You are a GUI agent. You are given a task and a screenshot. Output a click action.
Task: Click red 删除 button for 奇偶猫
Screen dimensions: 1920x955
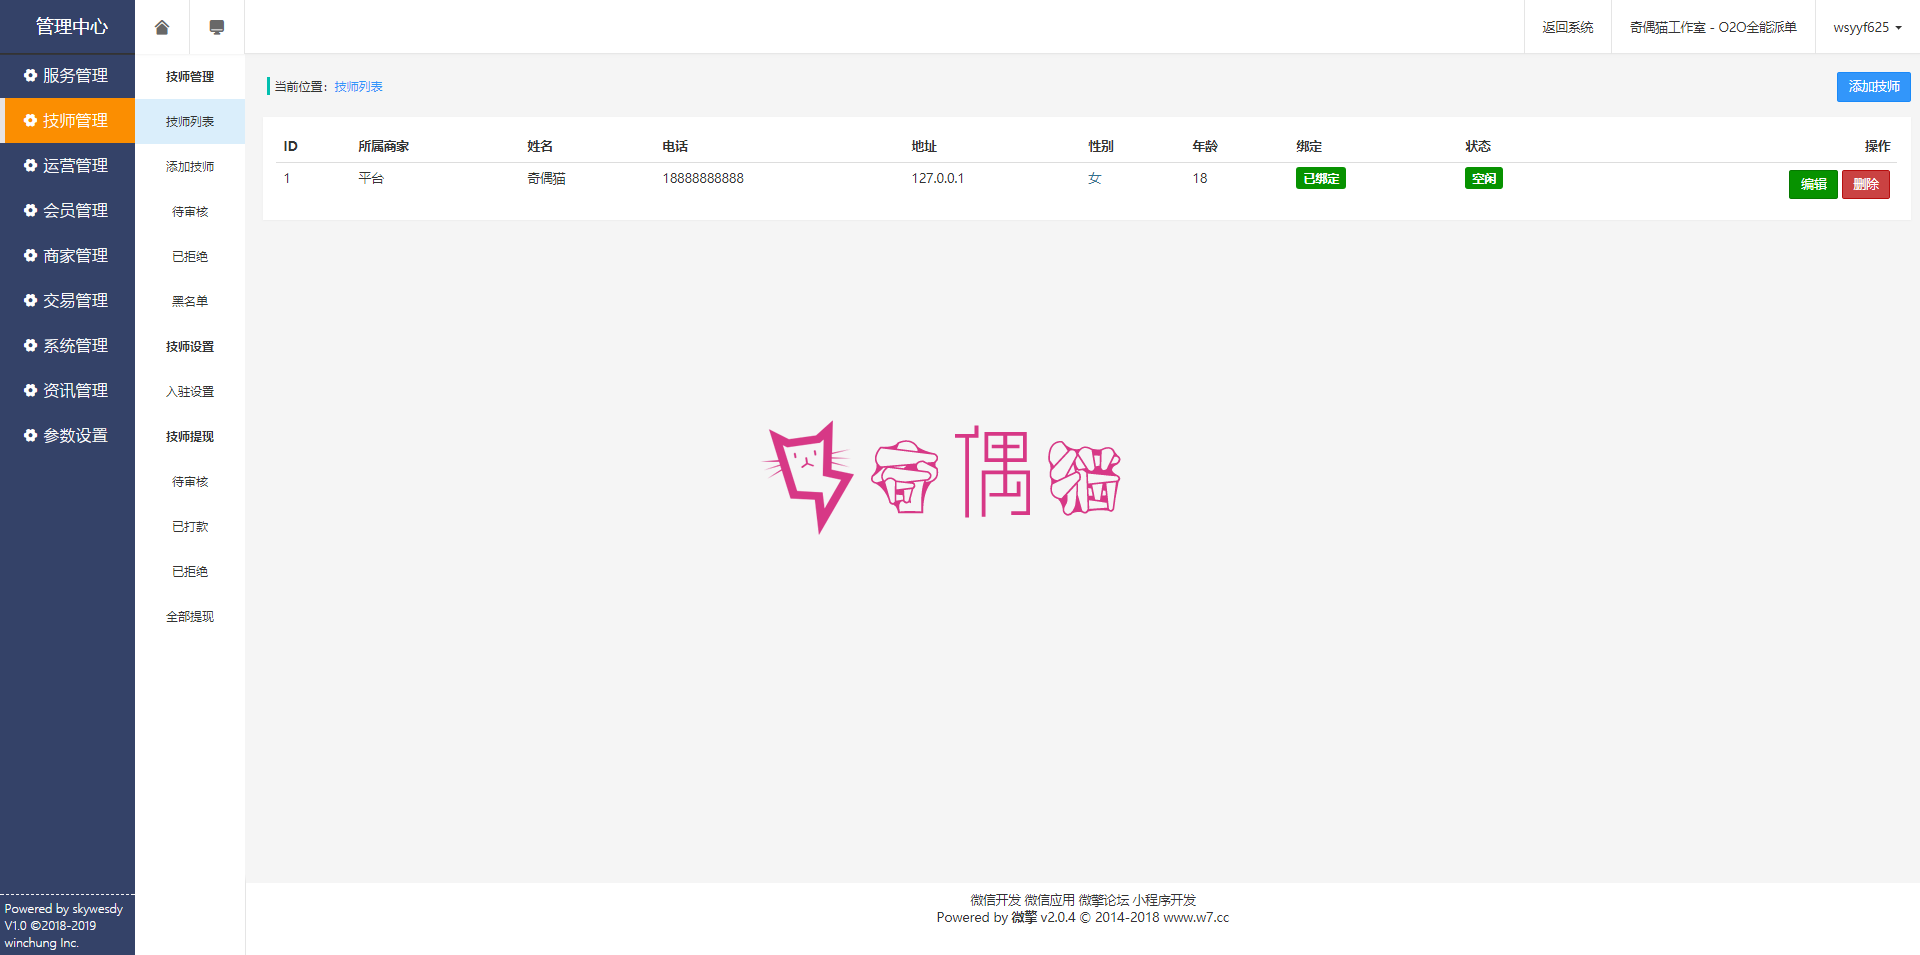tap(1865, 184)
